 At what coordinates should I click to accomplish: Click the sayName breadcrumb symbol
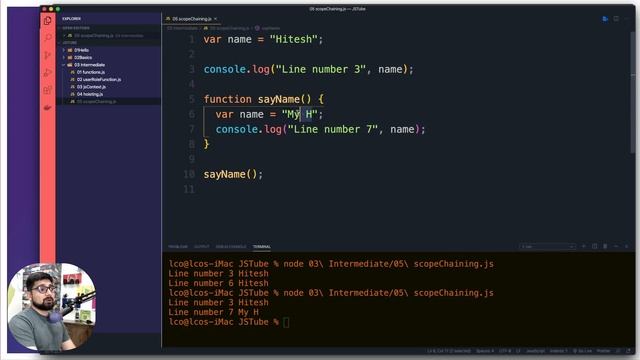coord(268,28)
